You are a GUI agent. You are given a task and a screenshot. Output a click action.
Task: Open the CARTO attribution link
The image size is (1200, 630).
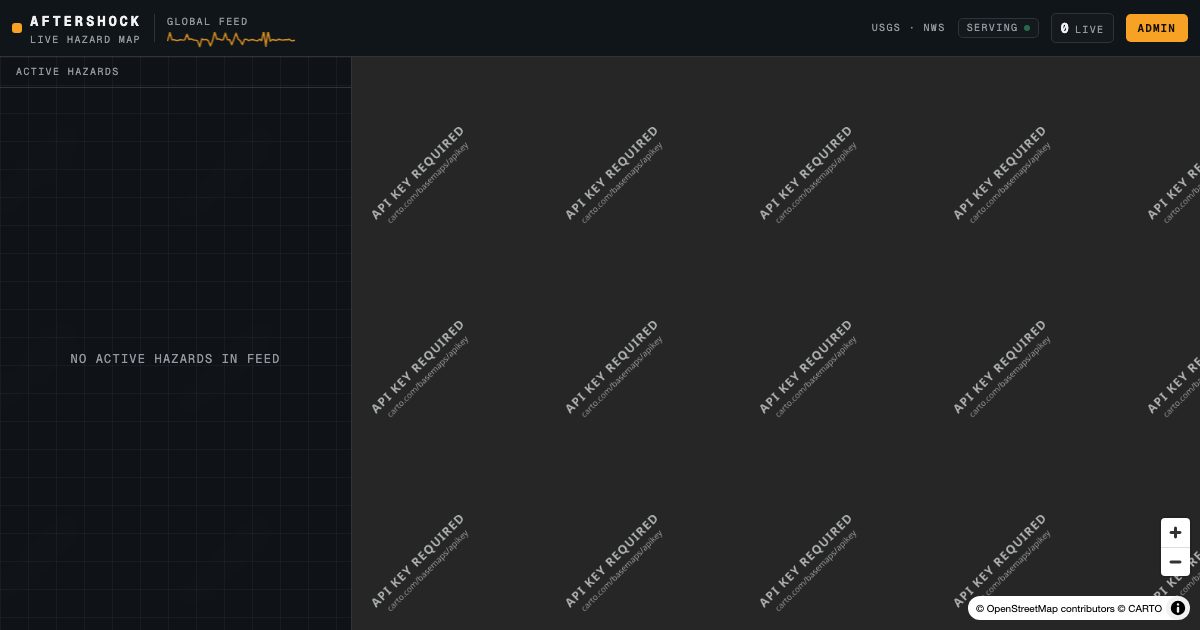[x=1144, y=609]
